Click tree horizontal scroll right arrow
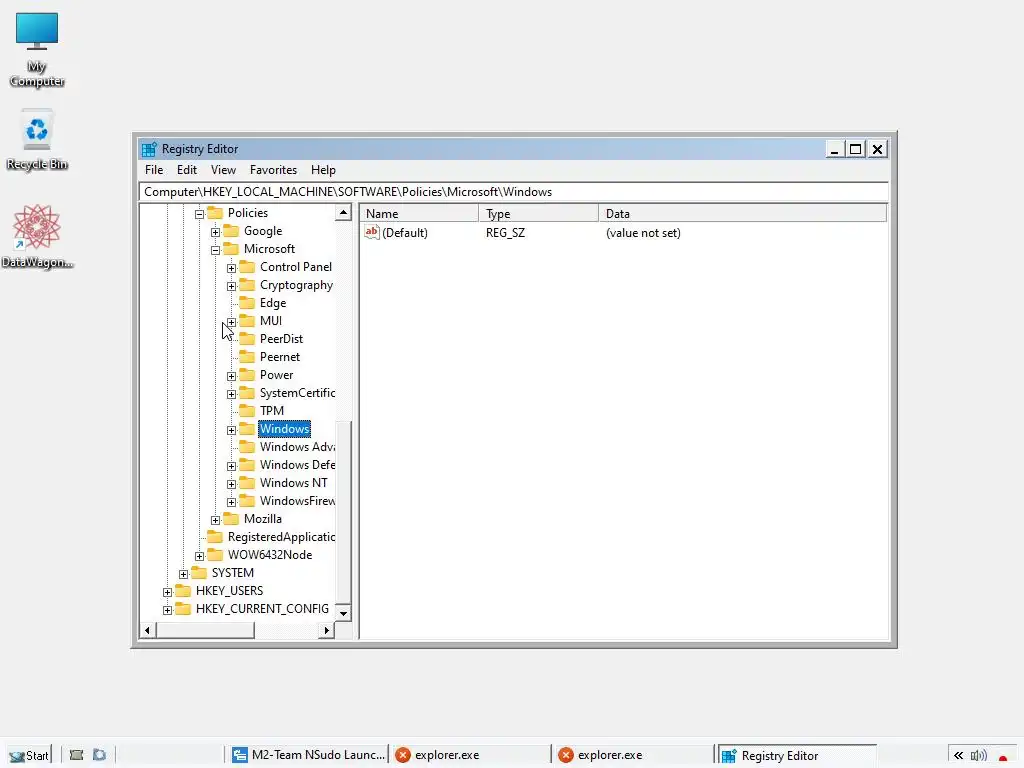 point(327,630)
